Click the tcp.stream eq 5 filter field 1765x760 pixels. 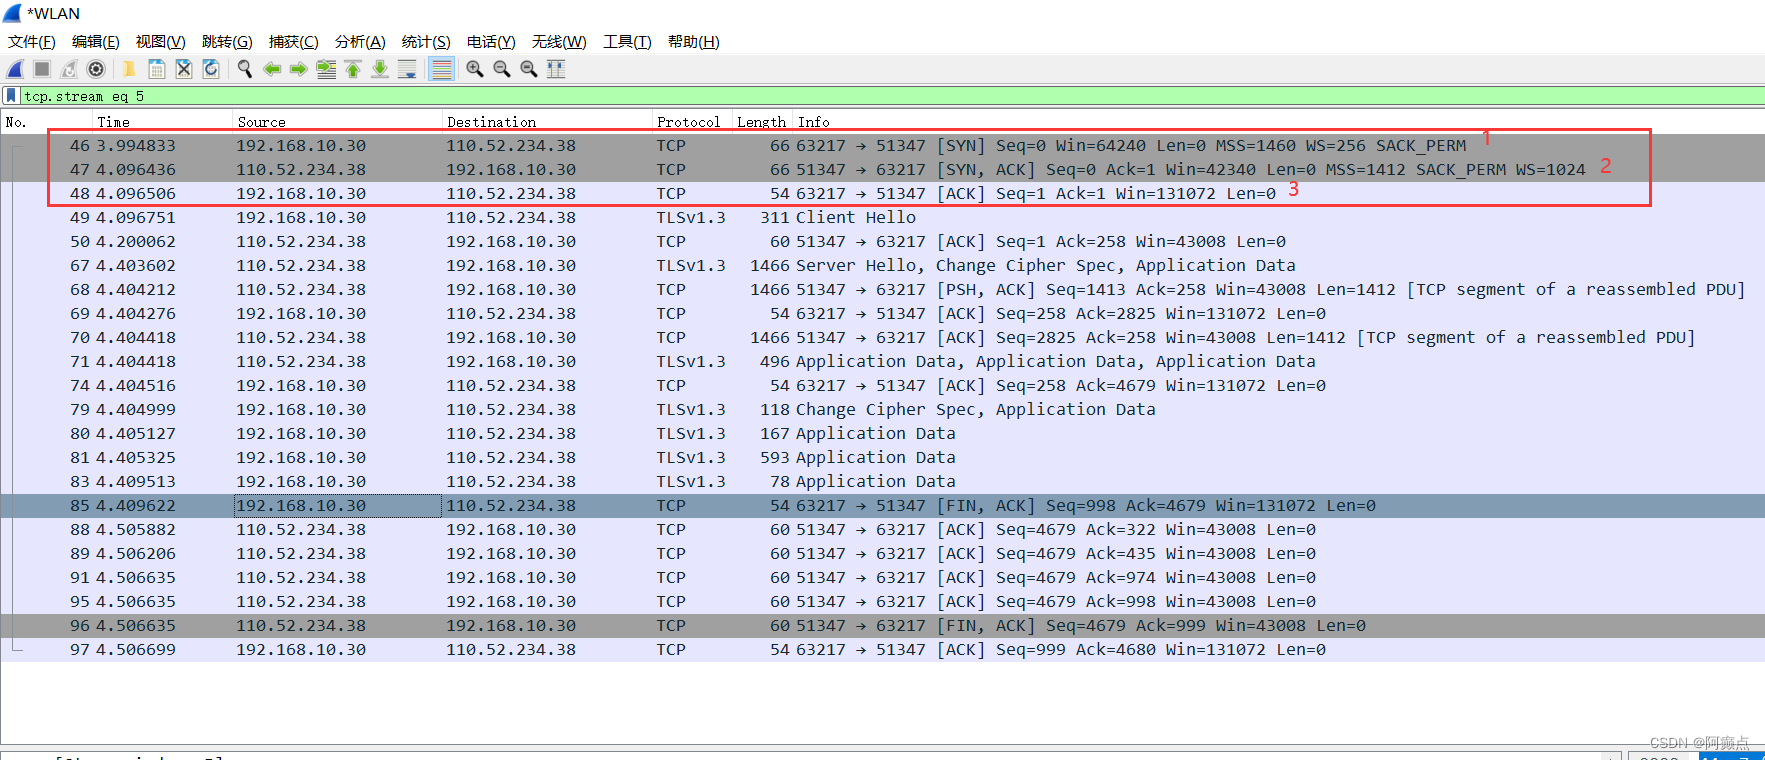[890, 96]
